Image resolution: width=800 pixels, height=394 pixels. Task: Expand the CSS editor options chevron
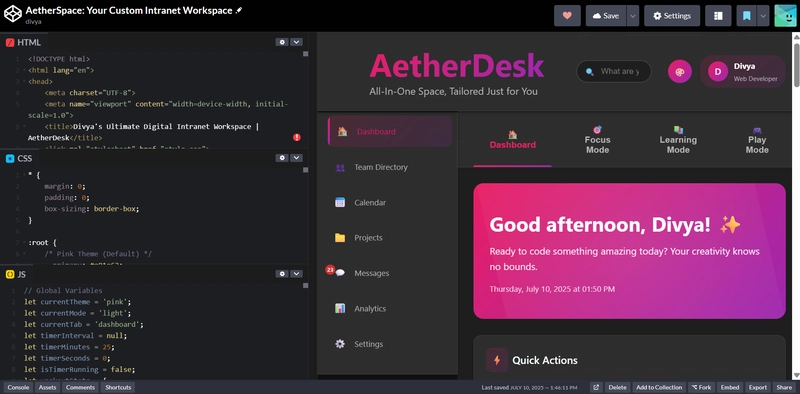click(x=296, y=158)
